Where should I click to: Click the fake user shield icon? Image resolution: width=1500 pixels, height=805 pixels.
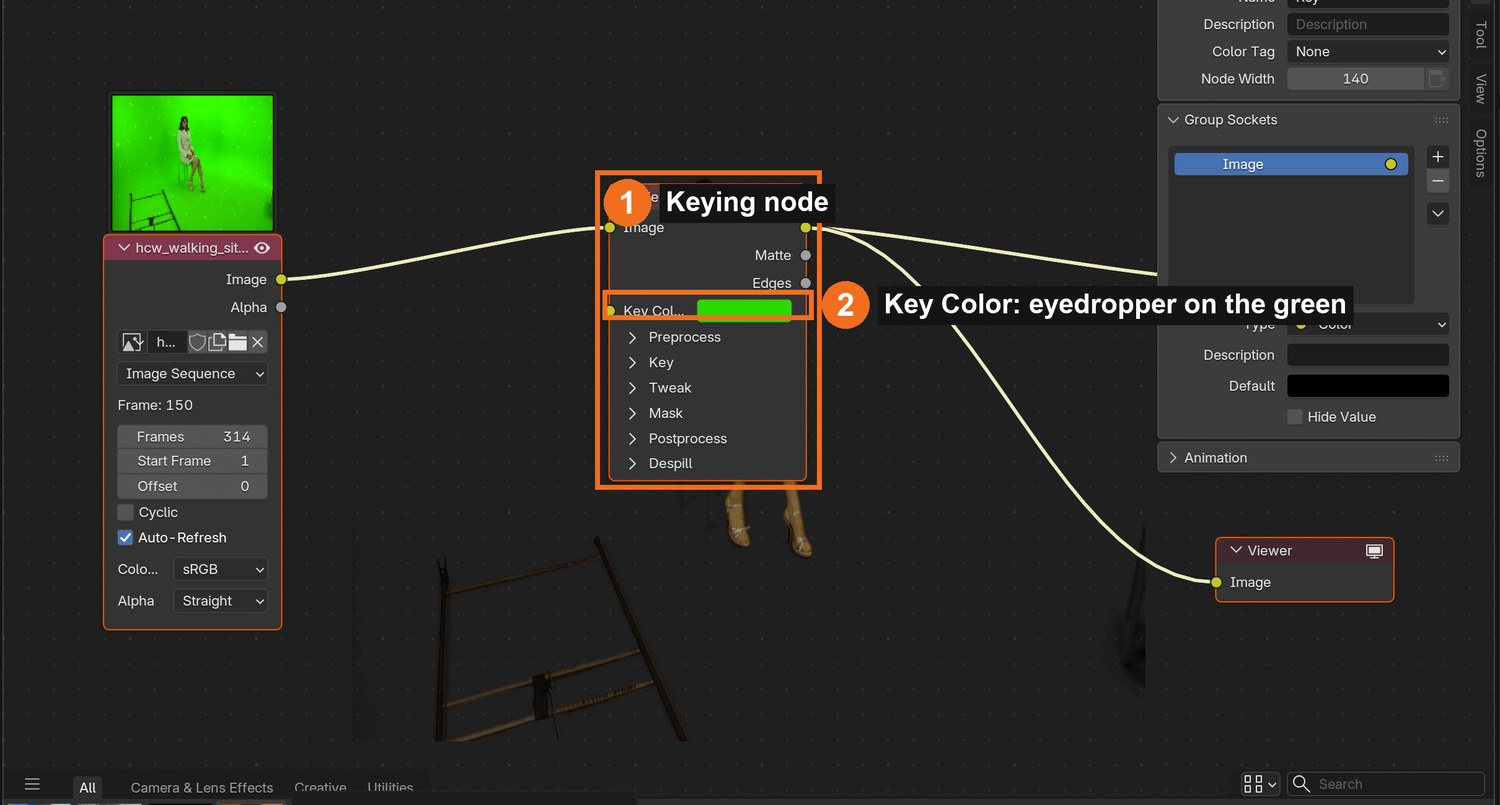pyautogui.click(x=197, y=342)
